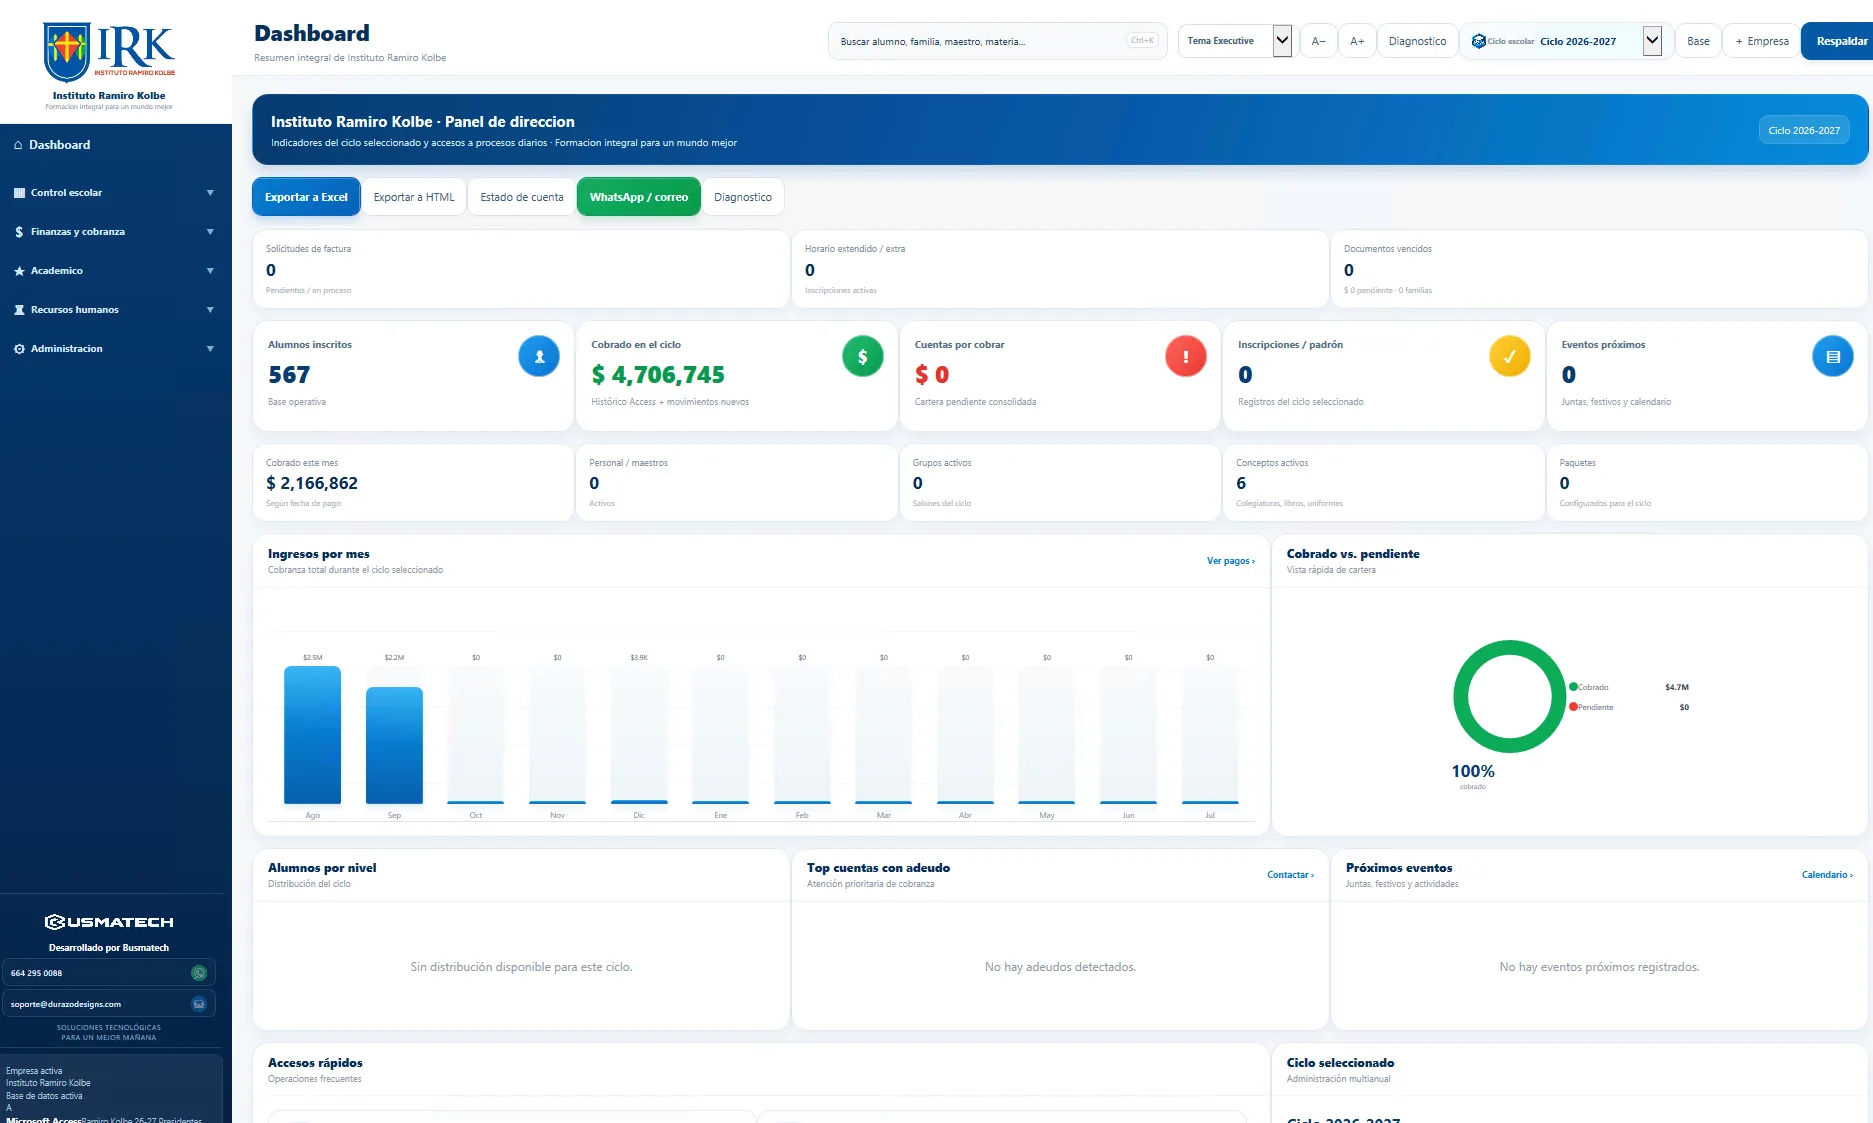
Task: Open the Estado de cuenta tab
Action: click(x=522, y=197)
